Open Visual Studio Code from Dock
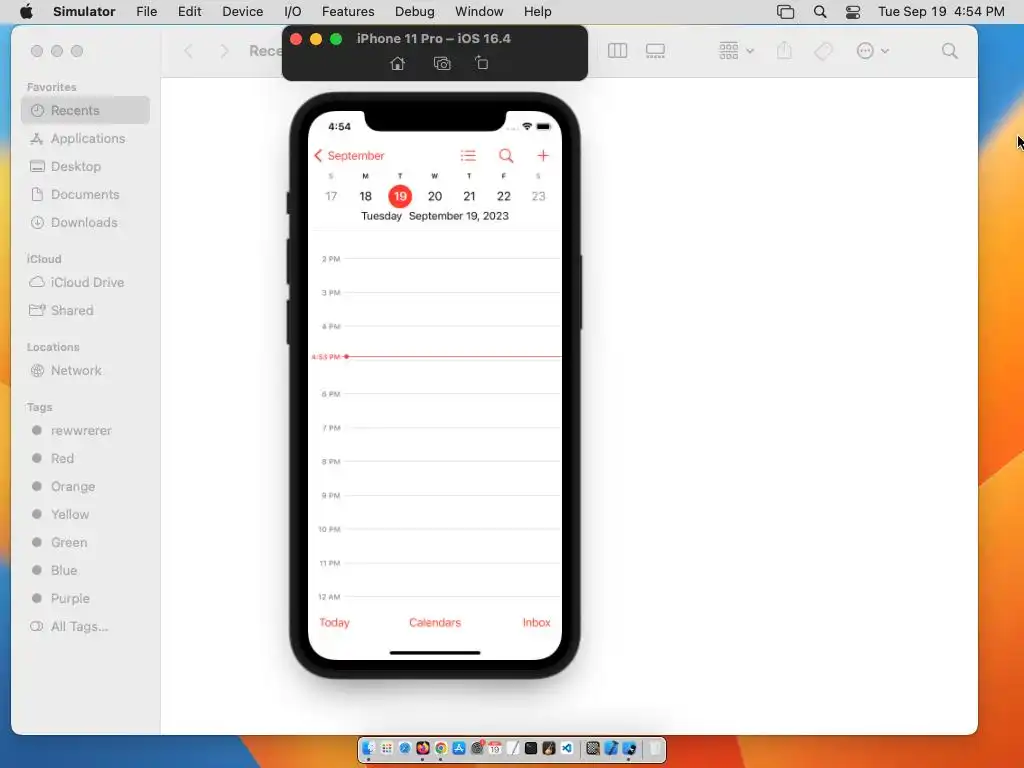Viewport: 1024px width, 768px height. click(x=567, y=748)
